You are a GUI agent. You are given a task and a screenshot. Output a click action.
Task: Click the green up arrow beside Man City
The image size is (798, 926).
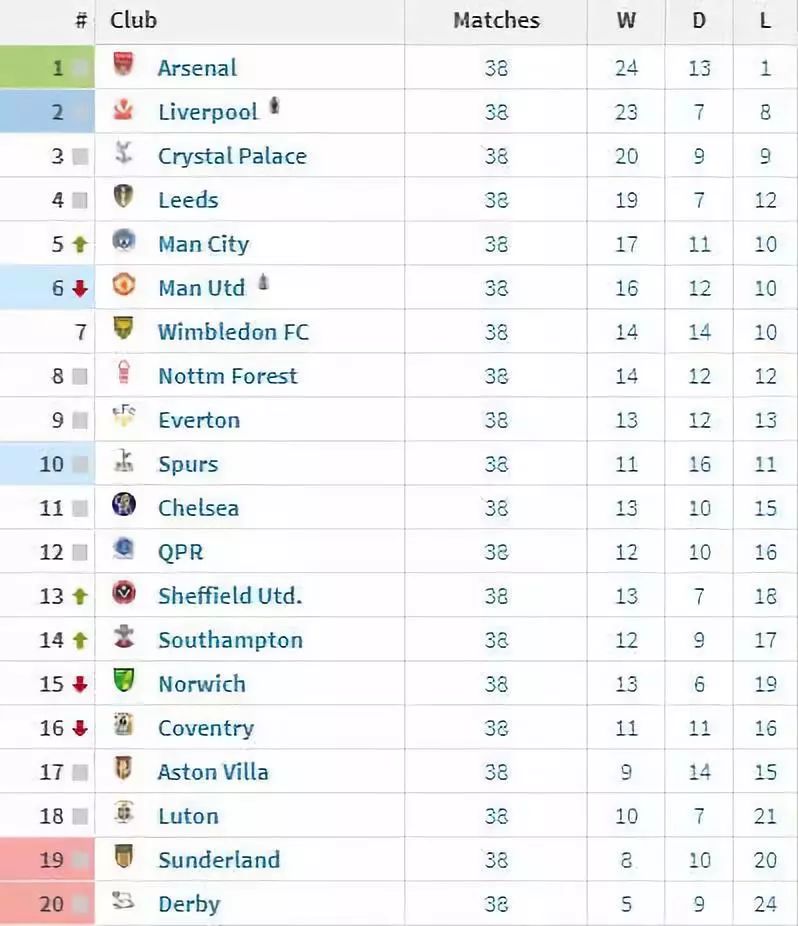(x=80, y=244)
